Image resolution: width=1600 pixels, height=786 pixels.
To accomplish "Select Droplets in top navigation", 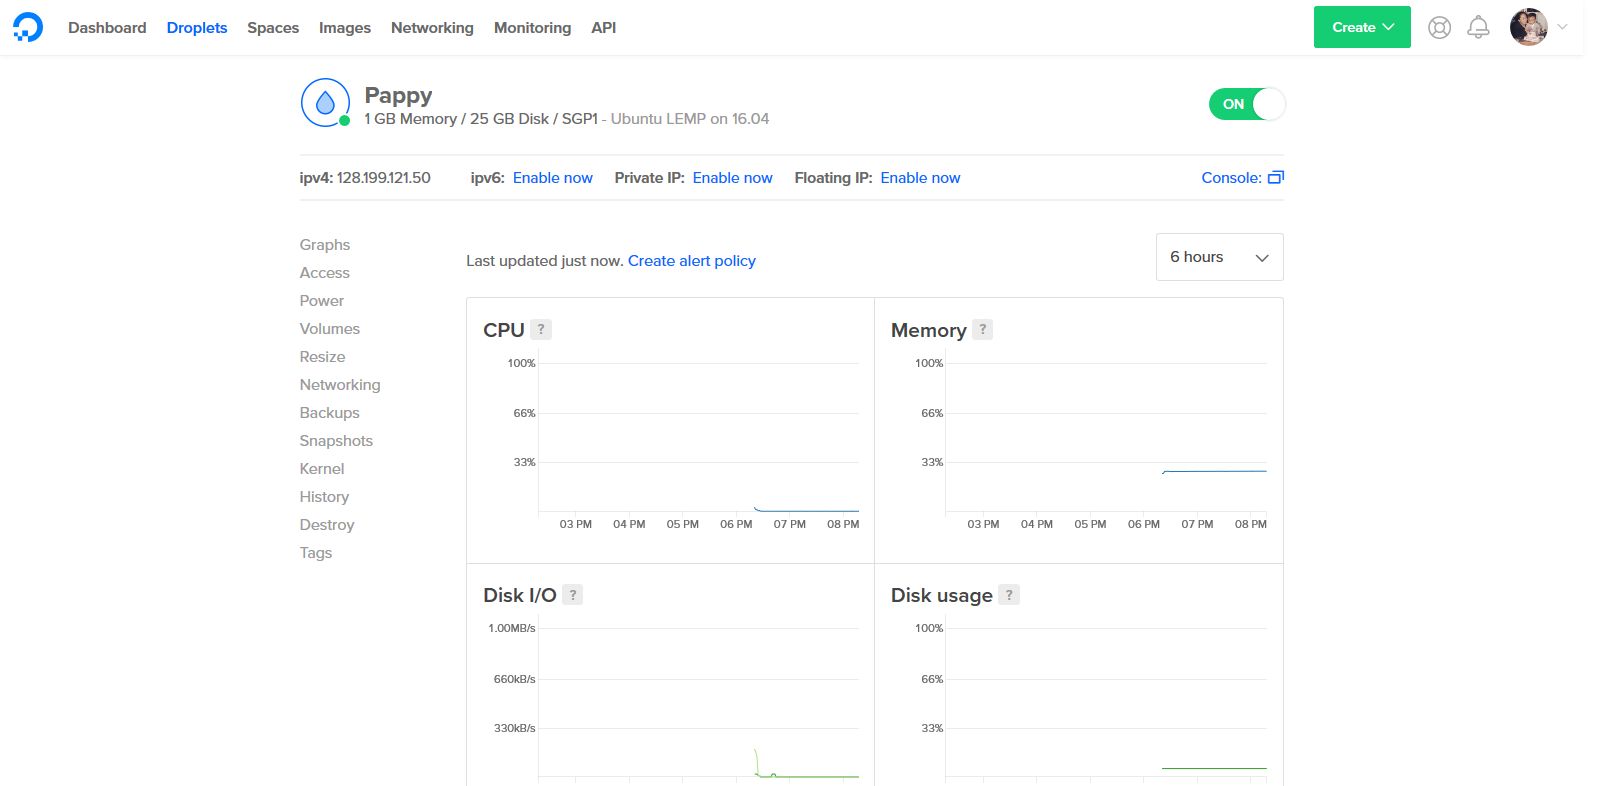I will pos(197,27).
